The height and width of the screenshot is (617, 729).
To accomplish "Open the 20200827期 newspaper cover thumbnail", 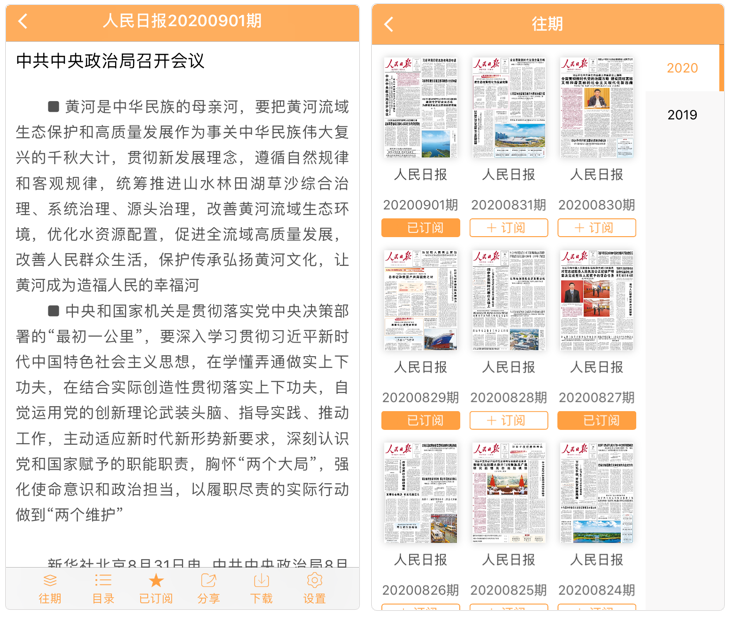I will point(596,300).
